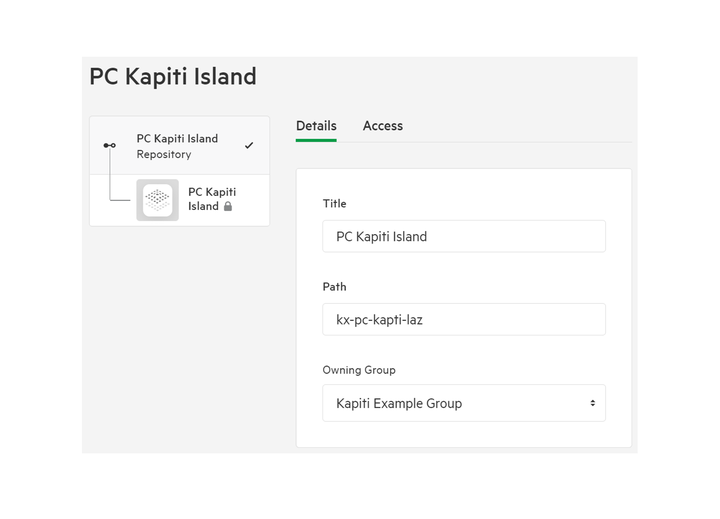Image resolution: width=720 pixels, height=519 pixels.
Task: Click the Repository subtitle text in sidebar
Action: [x=164, y=154]
